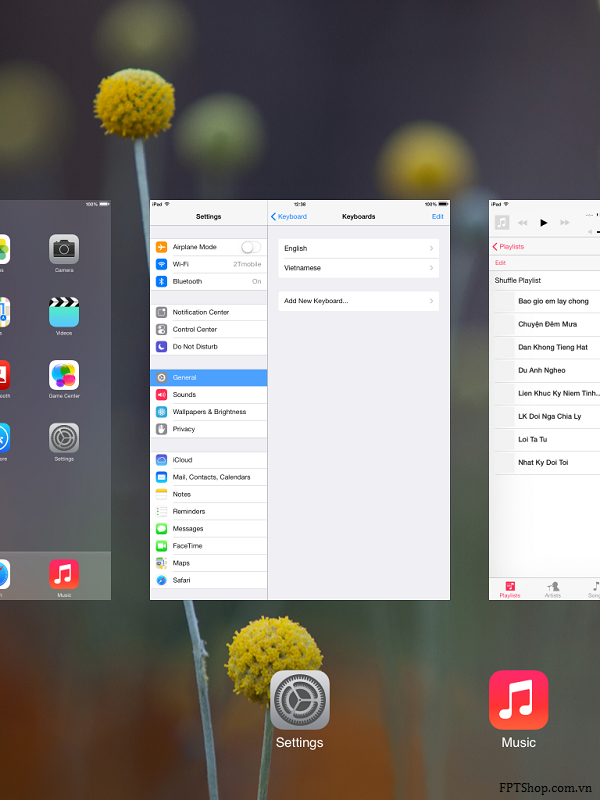Skip to previous track in Music
This screenshot has height=800, width=600.
tap(522, 222)
